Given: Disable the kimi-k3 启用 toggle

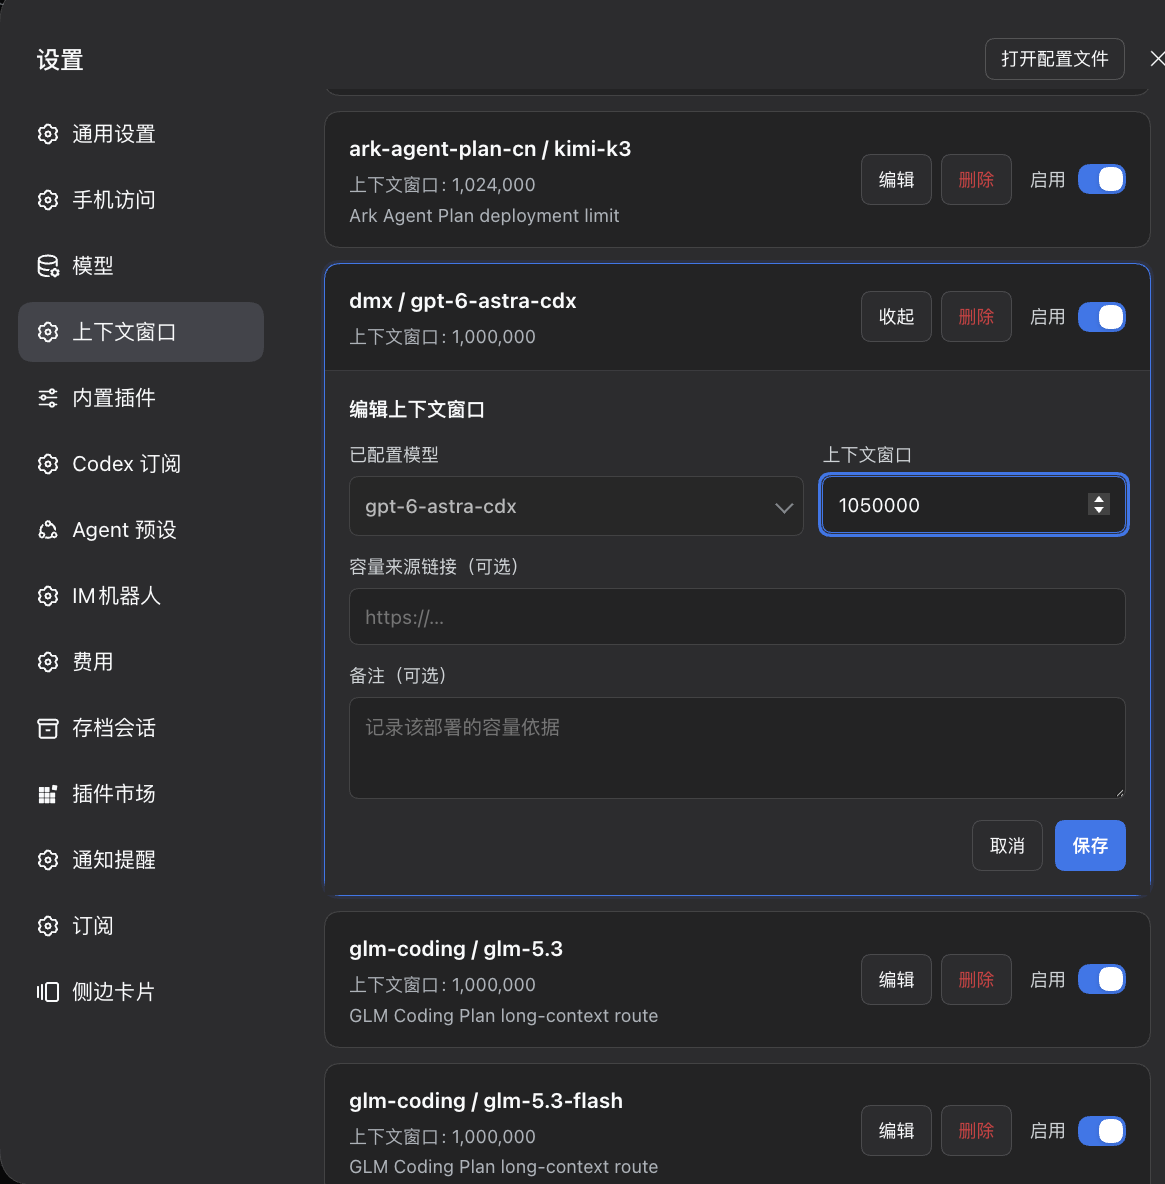Looking at the screenshot, I should point(1101,180).
